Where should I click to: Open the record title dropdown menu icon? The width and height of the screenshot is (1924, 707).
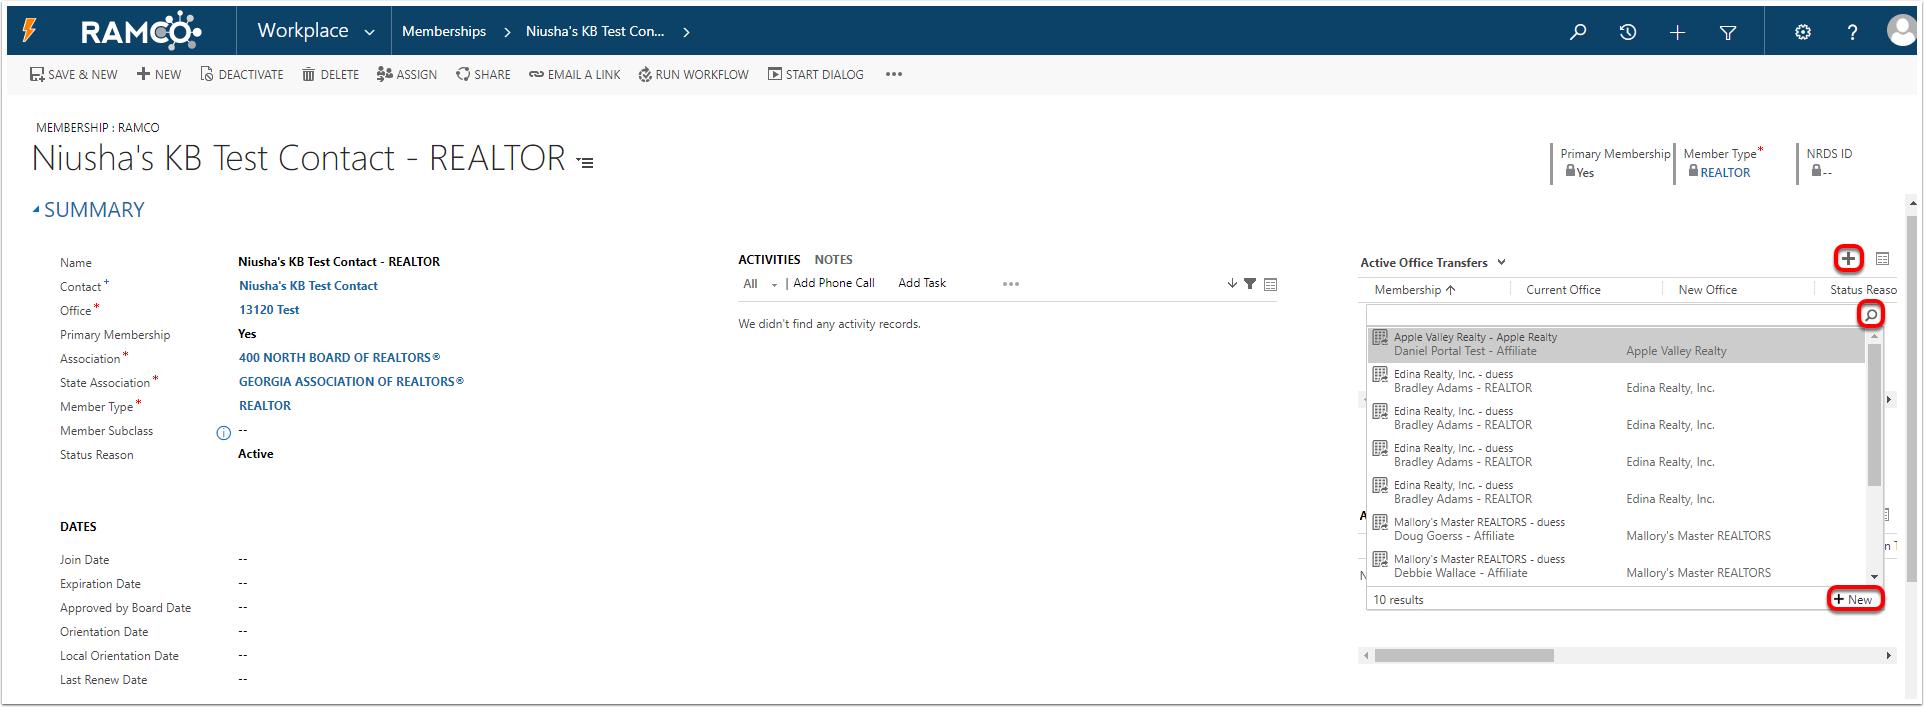tap(586, 162)
